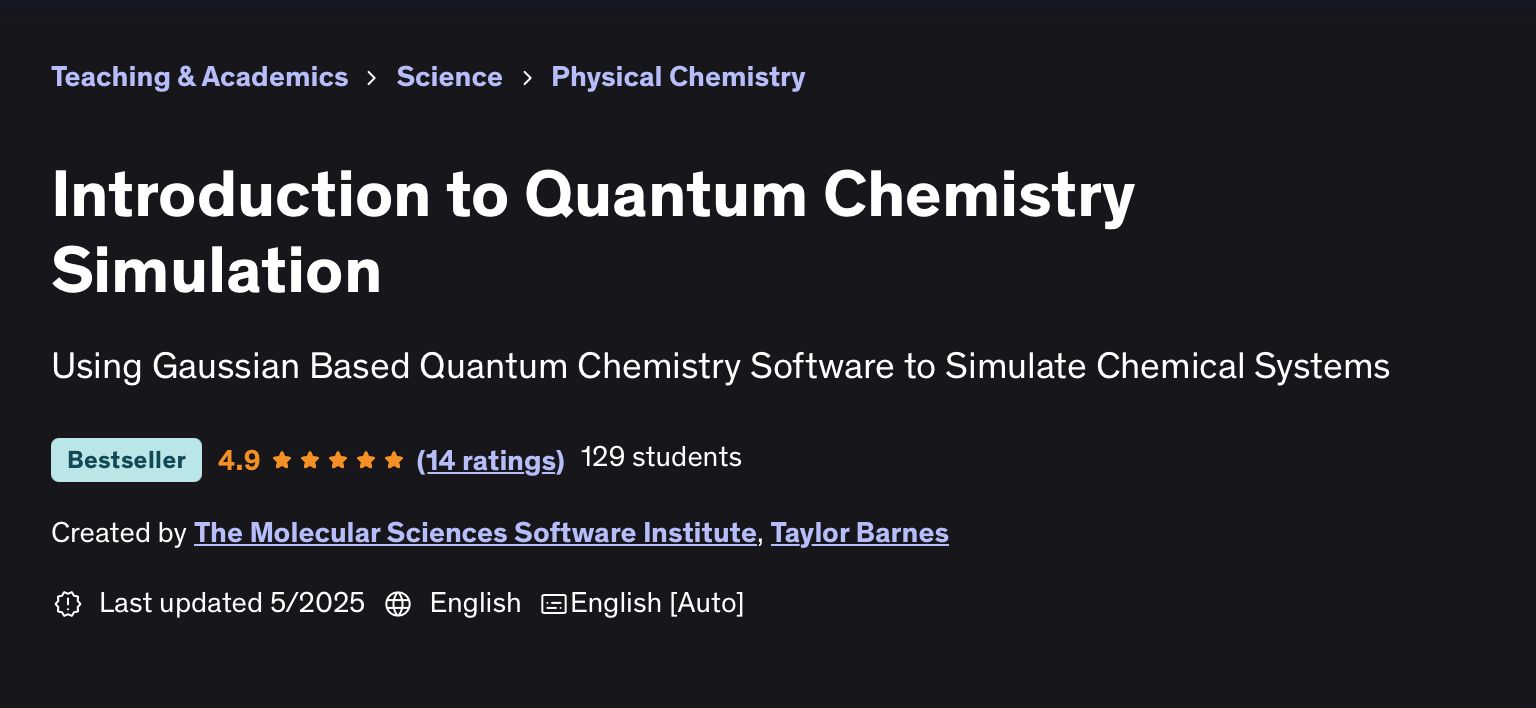Open the 14 ratings link
The image size is (1536, 708).
(x=490, y=460)
